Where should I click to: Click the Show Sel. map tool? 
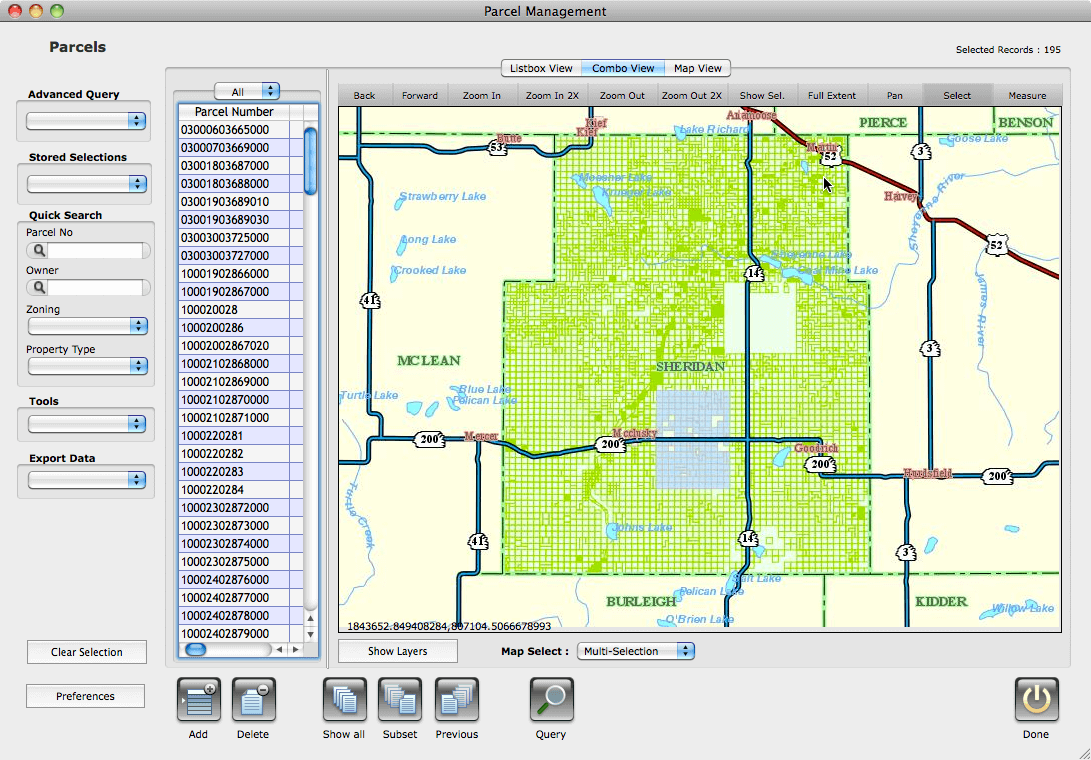click(762, 95)
